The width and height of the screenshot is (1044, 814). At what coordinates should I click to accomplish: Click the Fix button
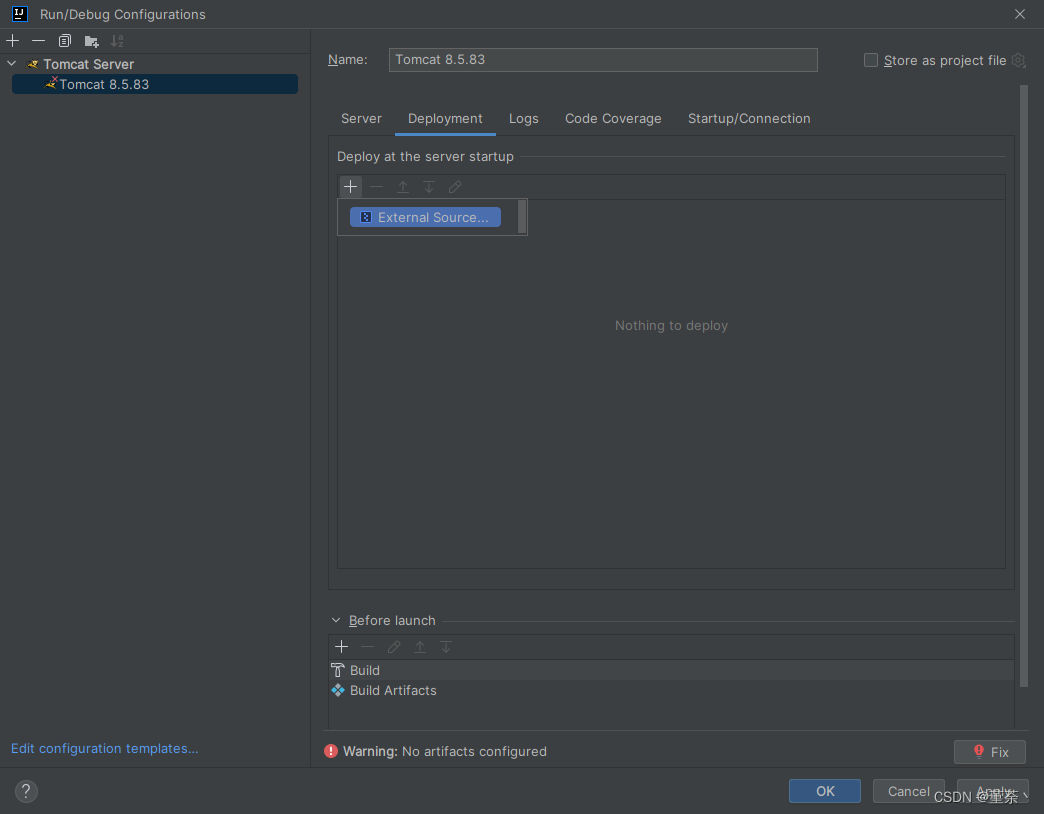pos(989,752)
